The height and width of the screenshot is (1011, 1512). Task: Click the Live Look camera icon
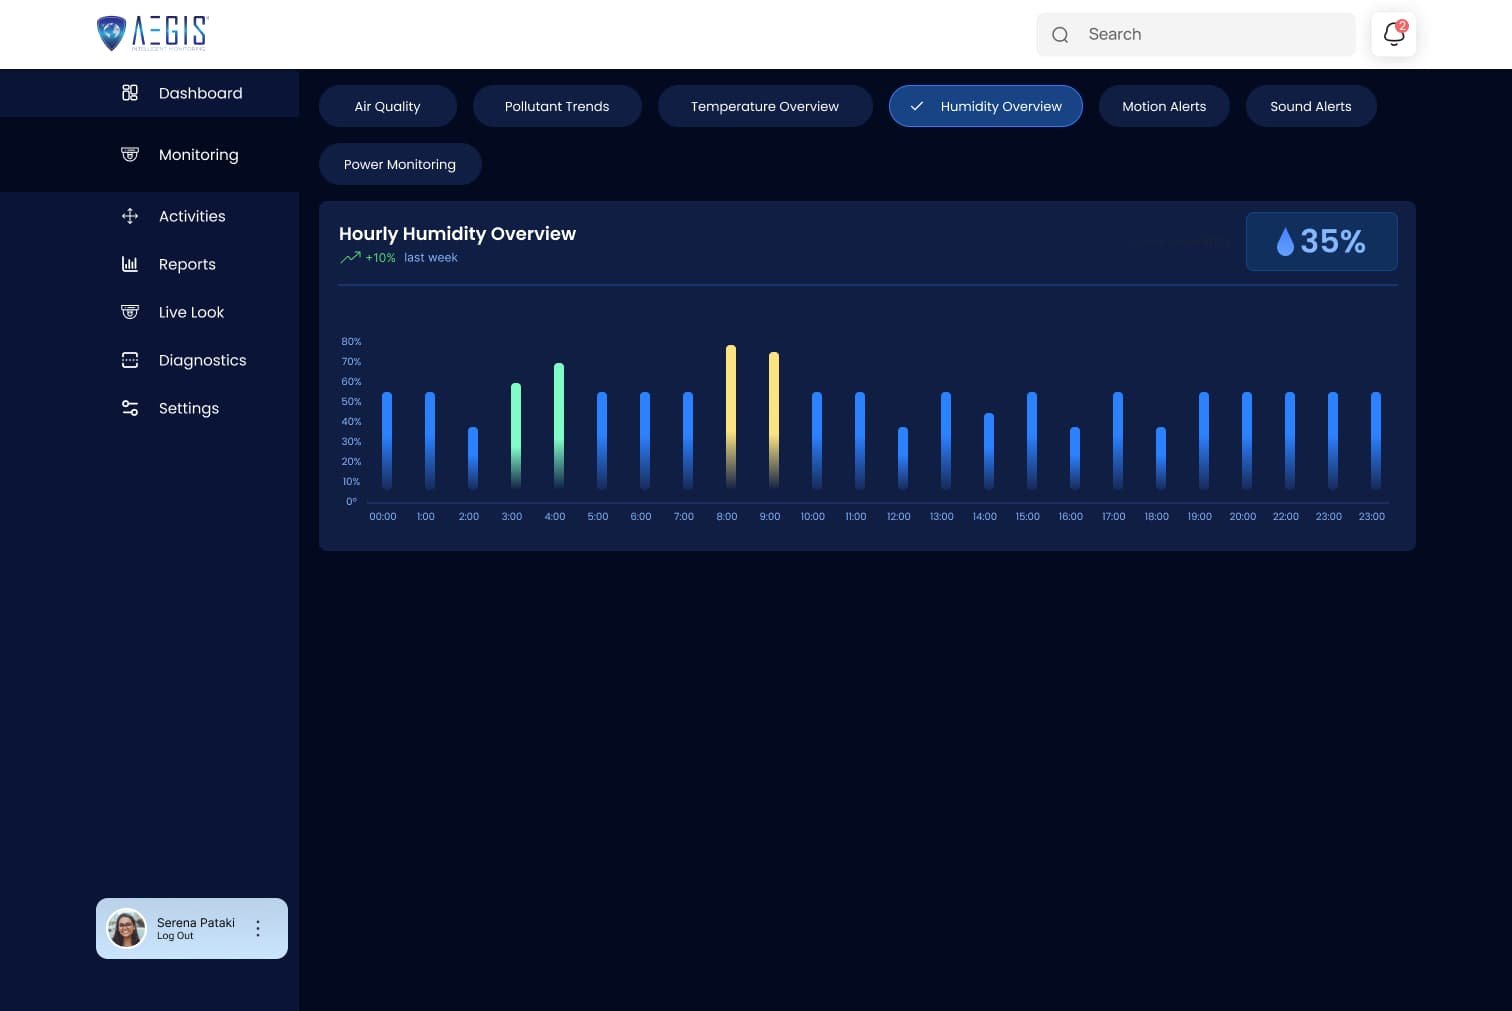pyautogui.click(x=130, y=312)
